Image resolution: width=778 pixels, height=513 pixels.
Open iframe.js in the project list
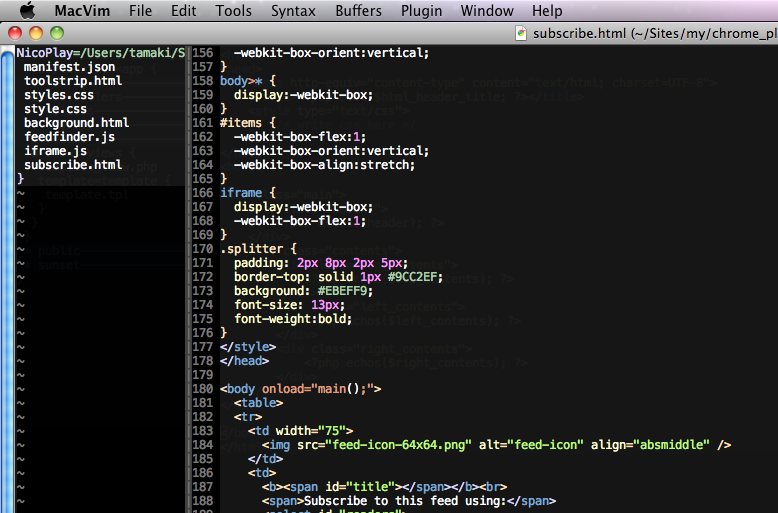click(x=55, y=151)
